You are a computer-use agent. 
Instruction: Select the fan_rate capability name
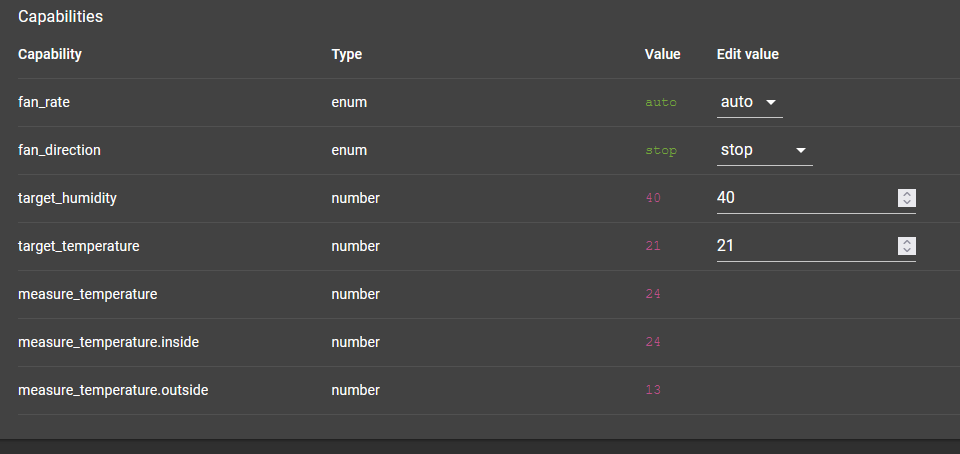[44, 102]
